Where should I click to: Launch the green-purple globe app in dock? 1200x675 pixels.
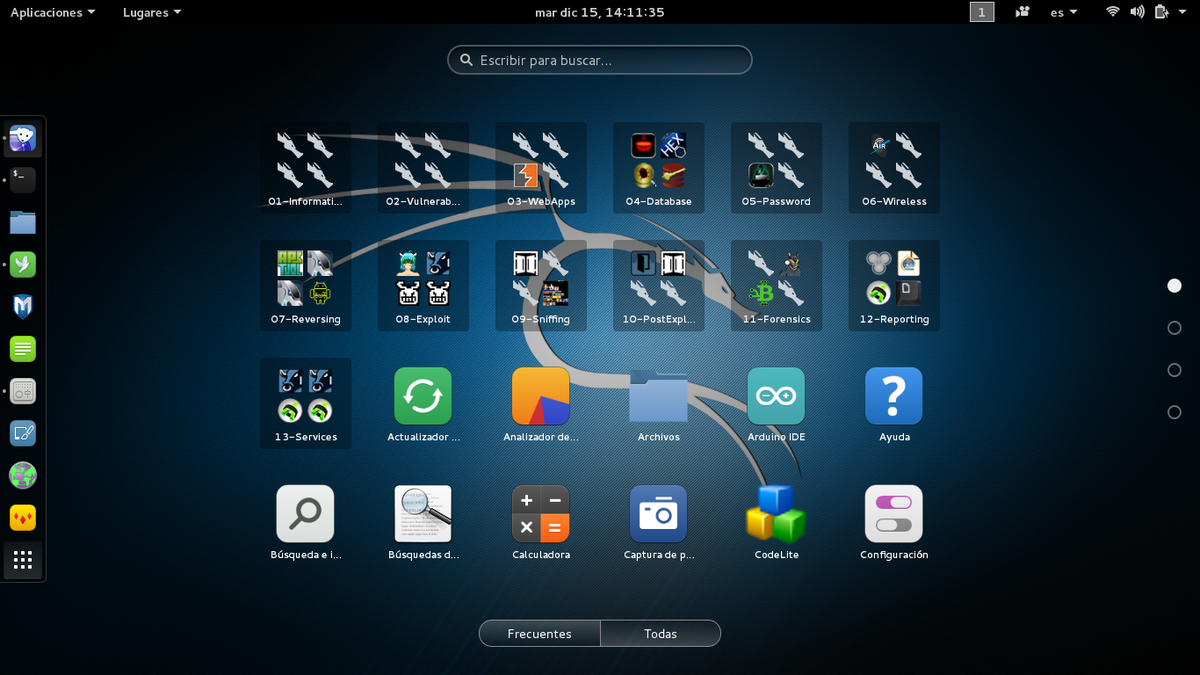23,475
